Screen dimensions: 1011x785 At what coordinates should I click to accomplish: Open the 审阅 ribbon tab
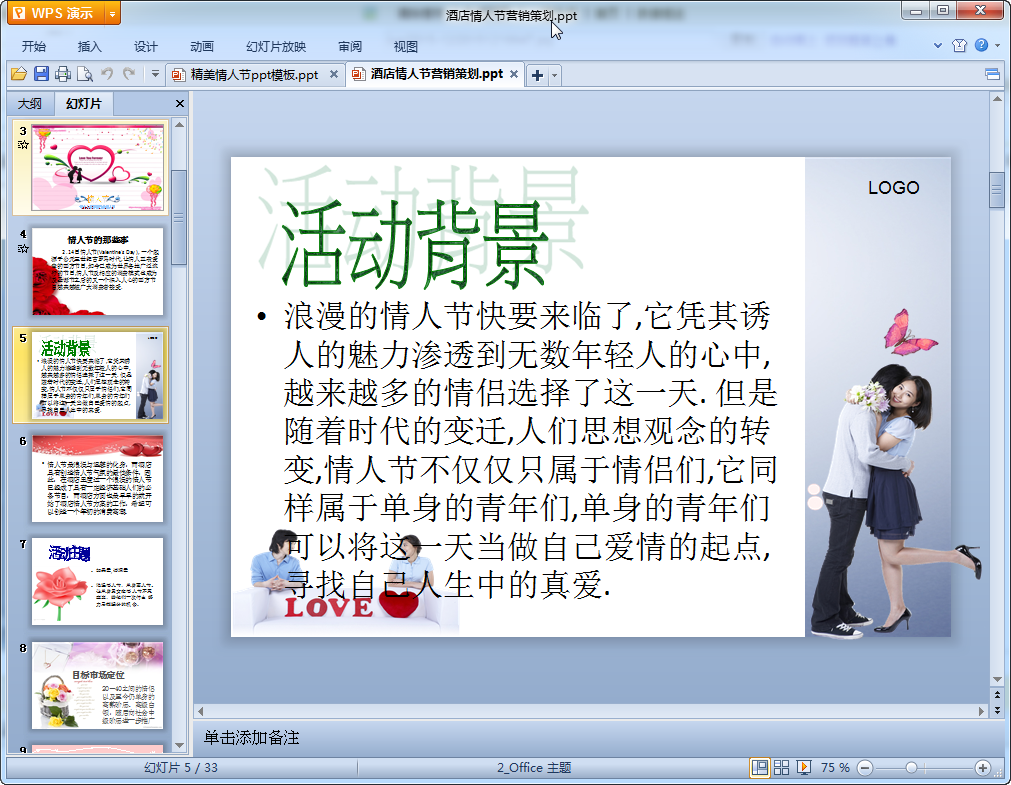tap(350, 46)
